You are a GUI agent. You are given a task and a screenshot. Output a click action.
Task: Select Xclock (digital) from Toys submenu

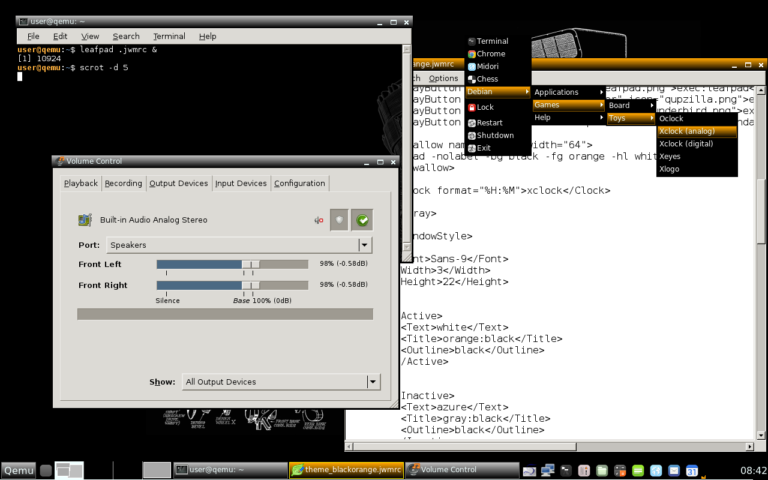pyautogui.click(x=686, y=143)
